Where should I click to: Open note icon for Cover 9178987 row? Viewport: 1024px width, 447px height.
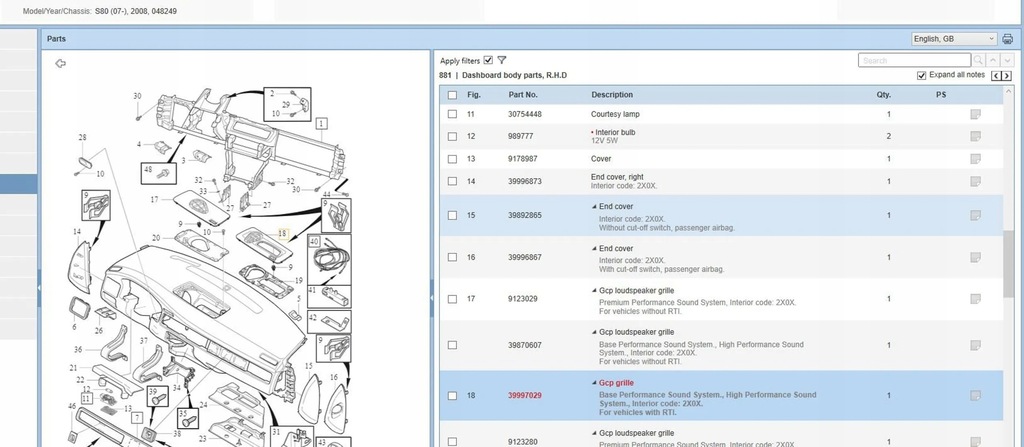(x=976, y=159)
